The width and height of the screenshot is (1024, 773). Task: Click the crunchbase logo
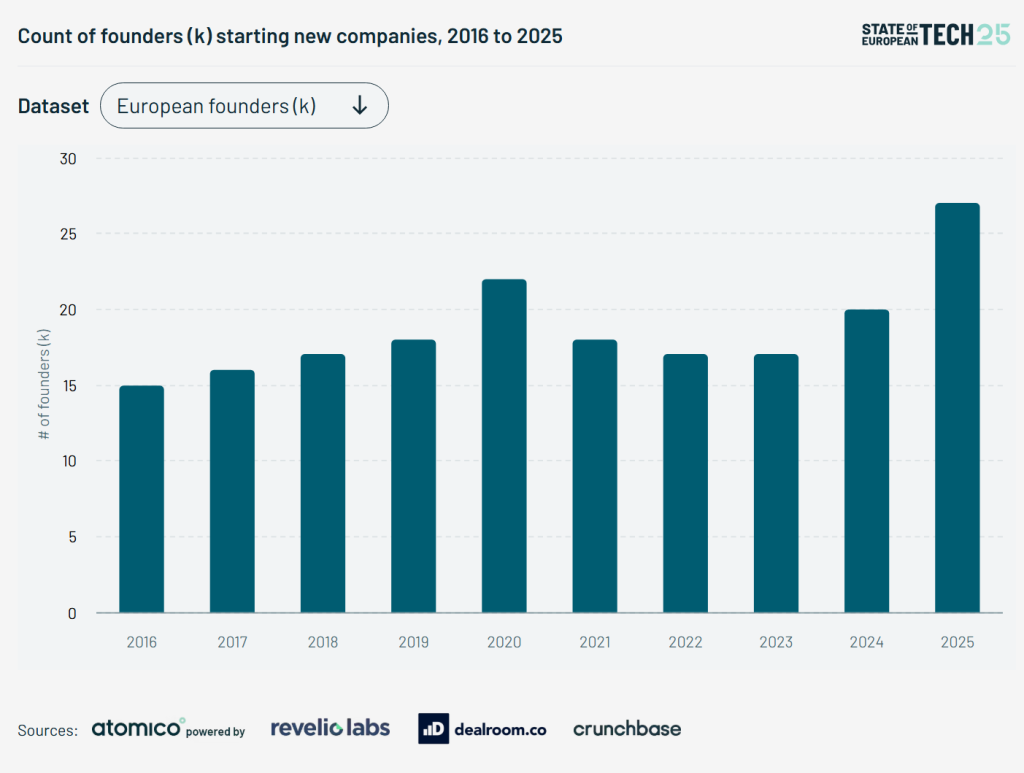coord(626,728)
